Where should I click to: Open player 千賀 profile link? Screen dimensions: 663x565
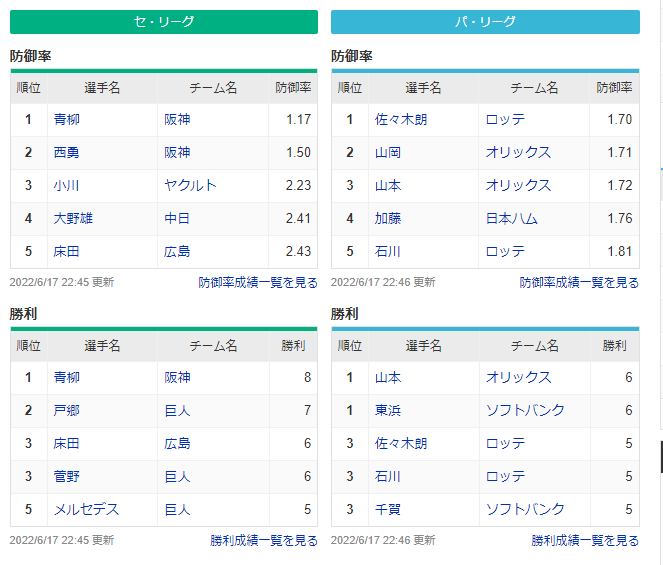pos(387,509)
